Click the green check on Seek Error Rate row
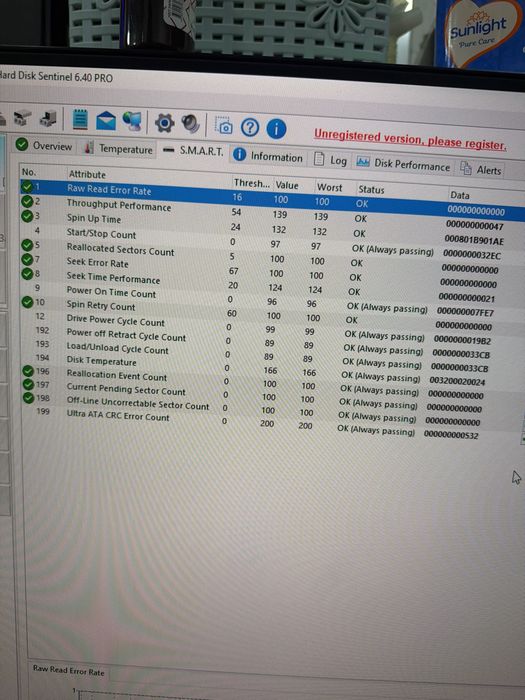The height and width of the screenshot is (700, 525). [27, 259]
